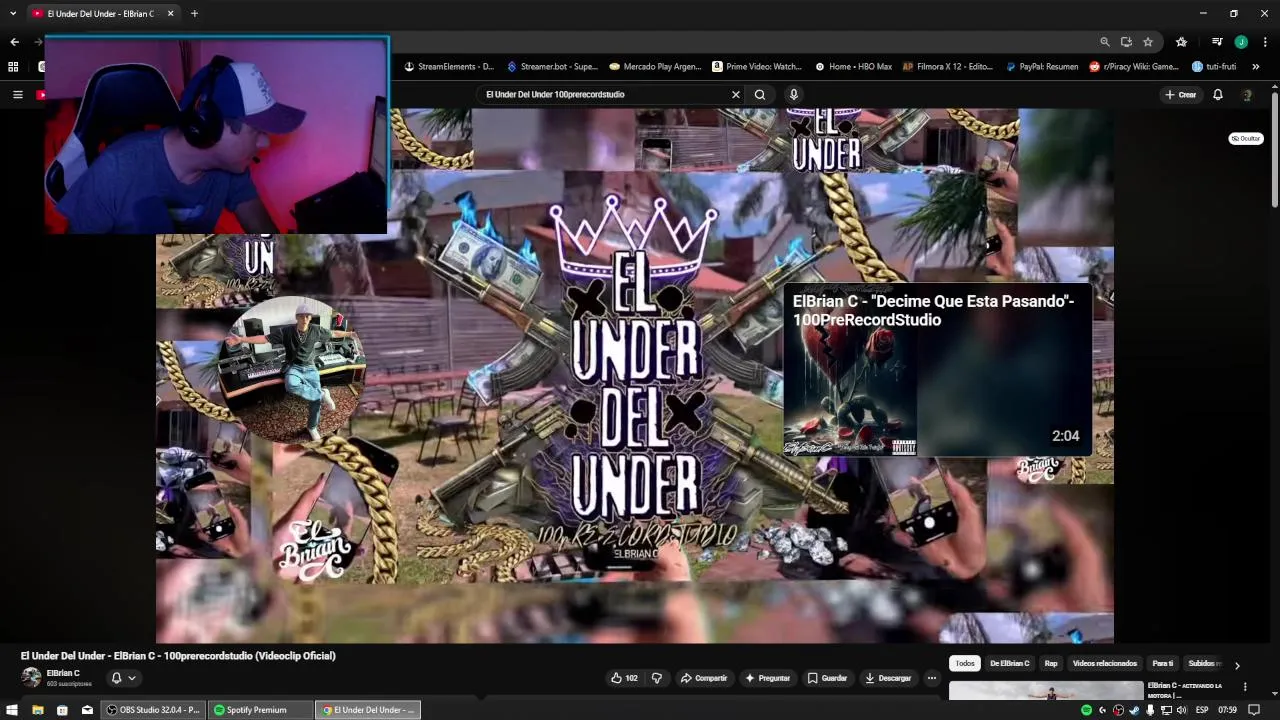The height and width of the screenshot is (720, 1280).
Task: Click the install app icon in address bar
Action: 1126,42
